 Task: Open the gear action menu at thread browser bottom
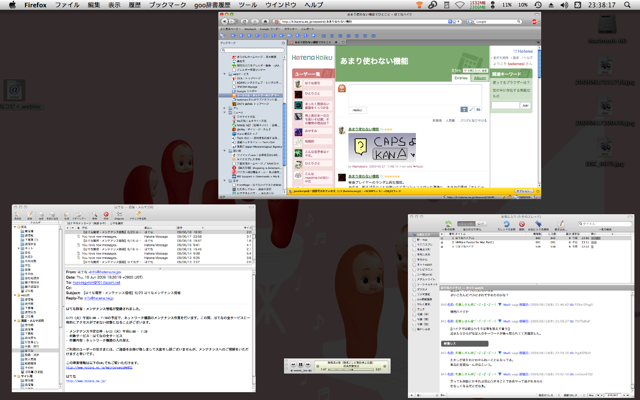pos(418,395)
